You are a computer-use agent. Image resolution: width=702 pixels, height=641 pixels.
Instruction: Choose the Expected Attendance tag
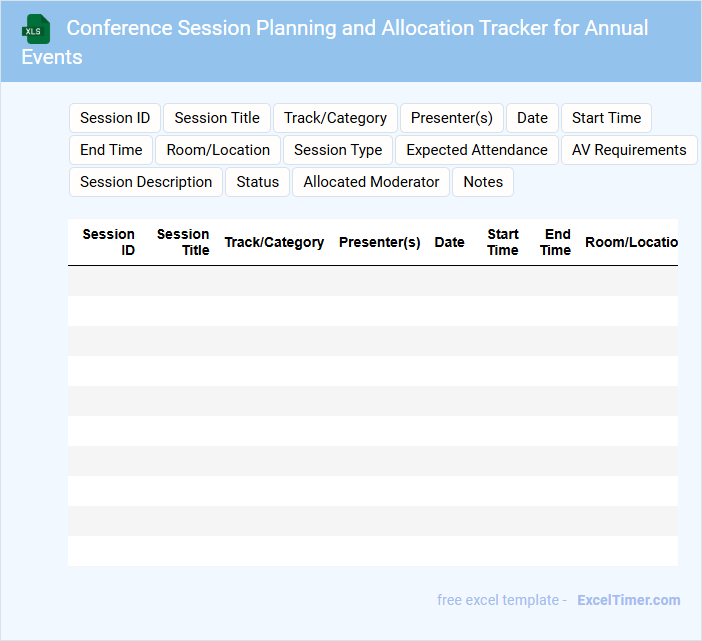(x=477, y=150)
